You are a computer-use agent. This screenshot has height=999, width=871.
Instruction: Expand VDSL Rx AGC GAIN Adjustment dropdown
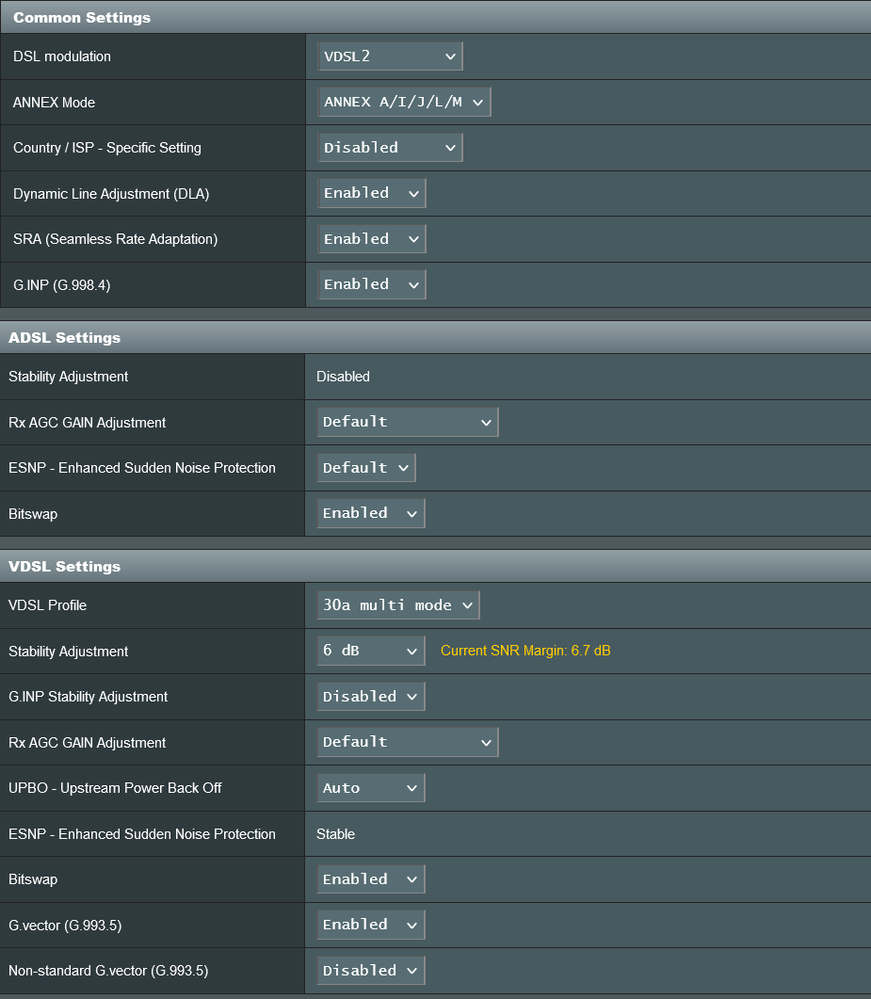tap(407, 742)
